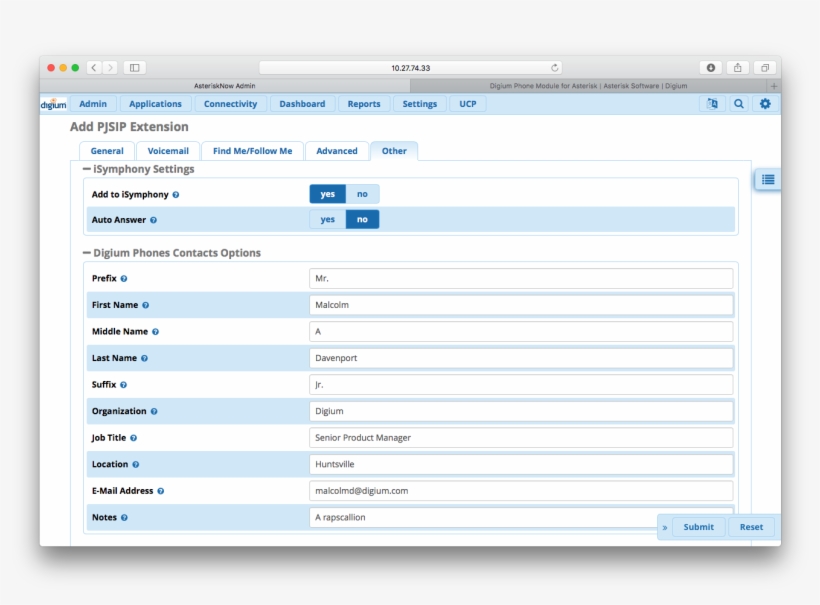The height and width of the screenshot is (605, 820).
Task: Click the Add PJSIP Extension heading
Action: (x=129, y=127)
